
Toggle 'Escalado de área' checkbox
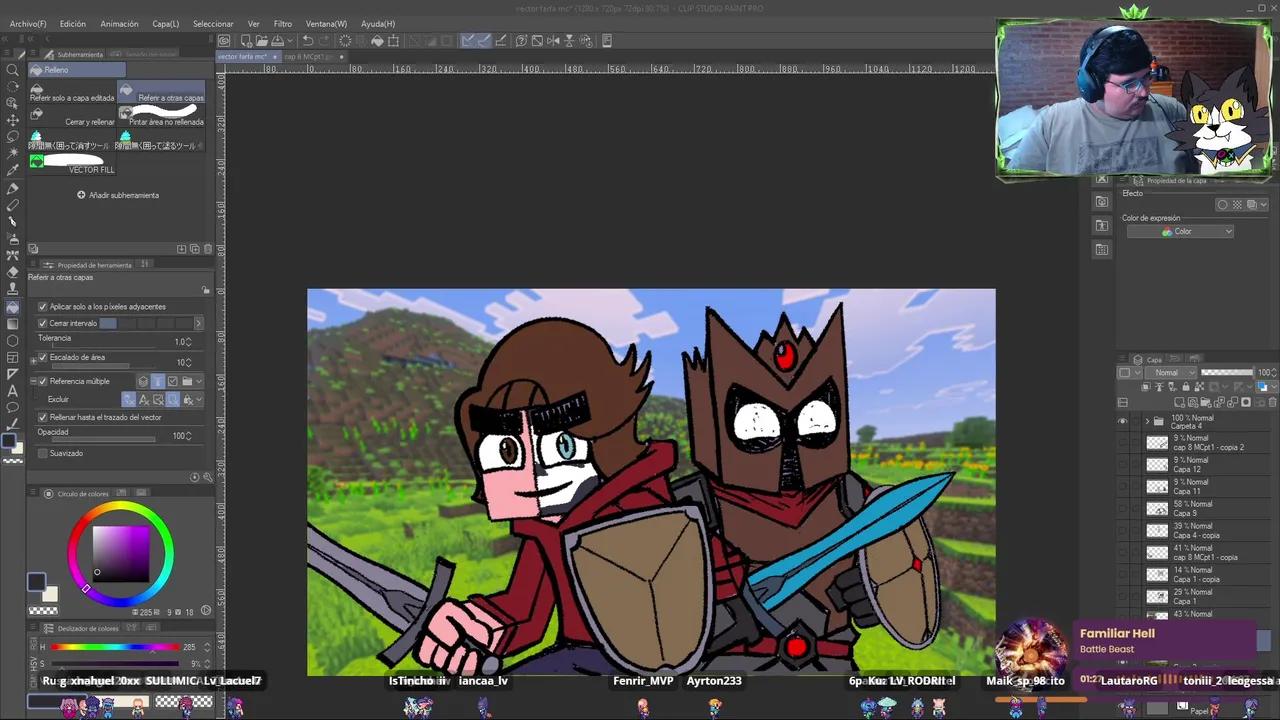click(42, 358)
